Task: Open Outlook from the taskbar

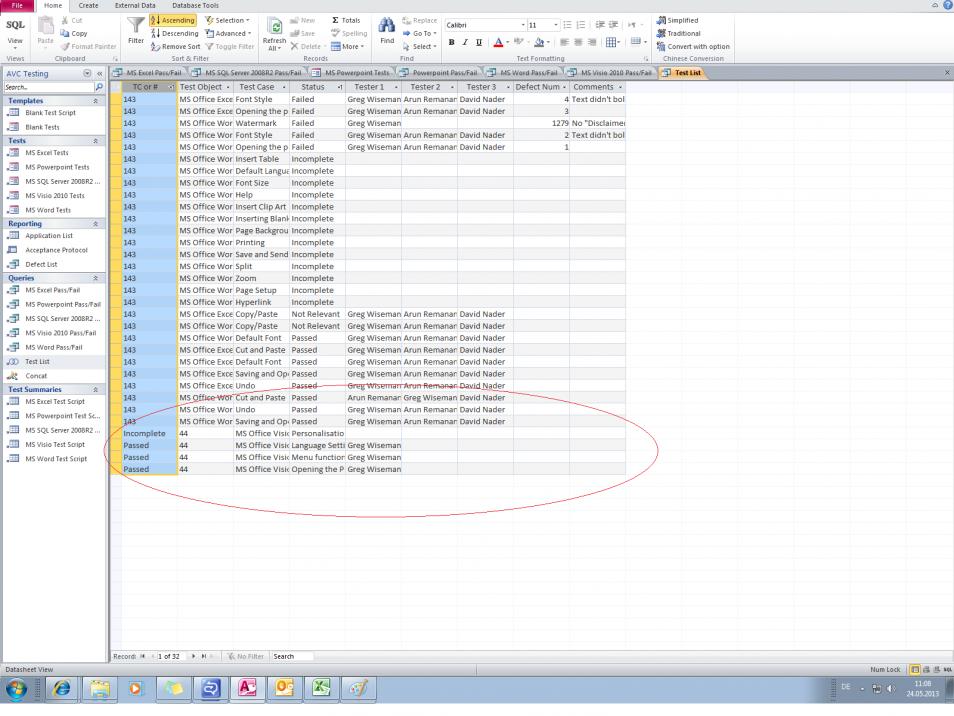Action: coord(284,689)
